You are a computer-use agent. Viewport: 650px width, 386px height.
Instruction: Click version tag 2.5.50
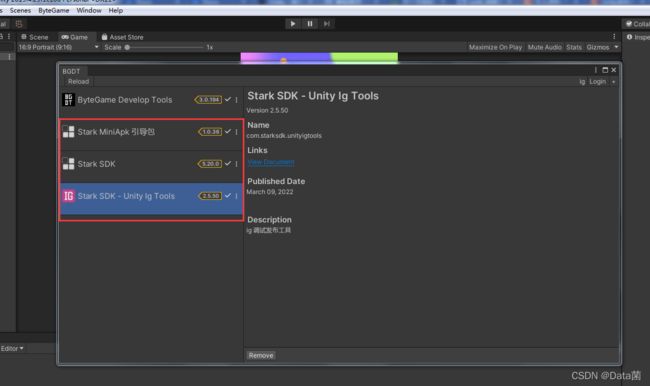coord(210,196)
